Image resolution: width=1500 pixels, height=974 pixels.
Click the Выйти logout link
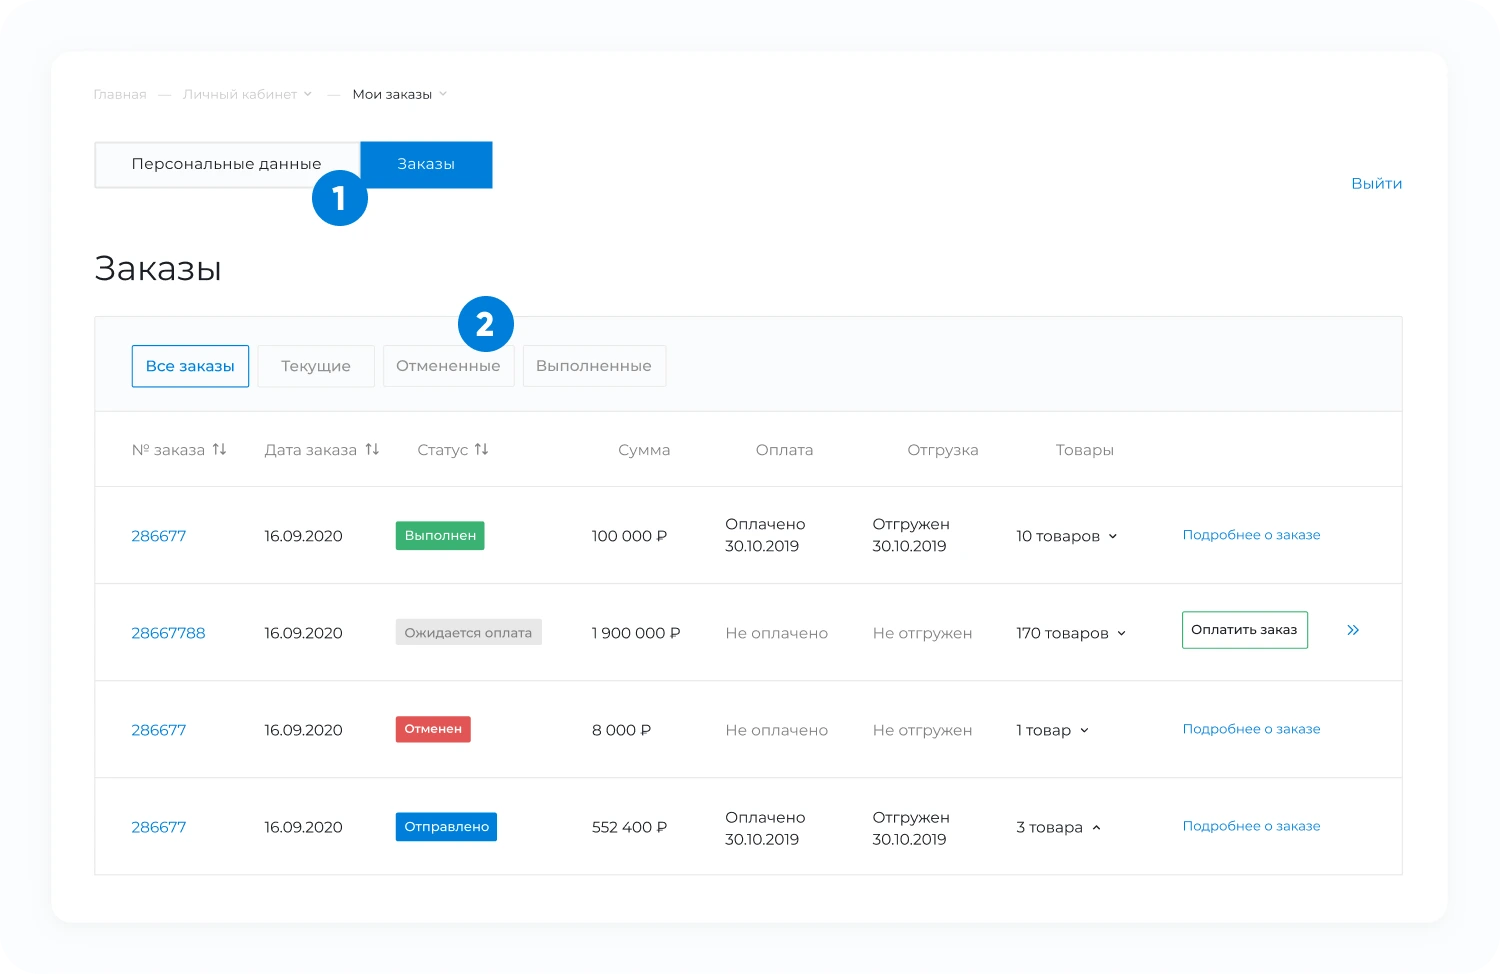click(x=1376, y=183)
